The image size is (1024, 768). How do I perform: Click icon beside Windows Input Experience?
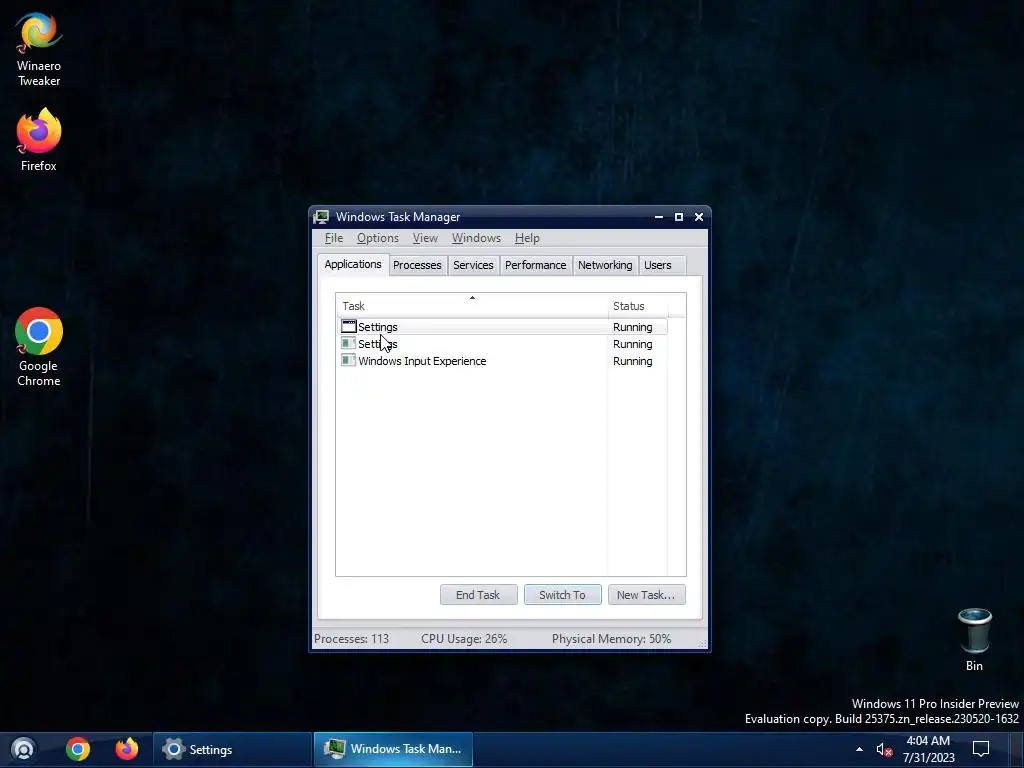click(349, 360)
